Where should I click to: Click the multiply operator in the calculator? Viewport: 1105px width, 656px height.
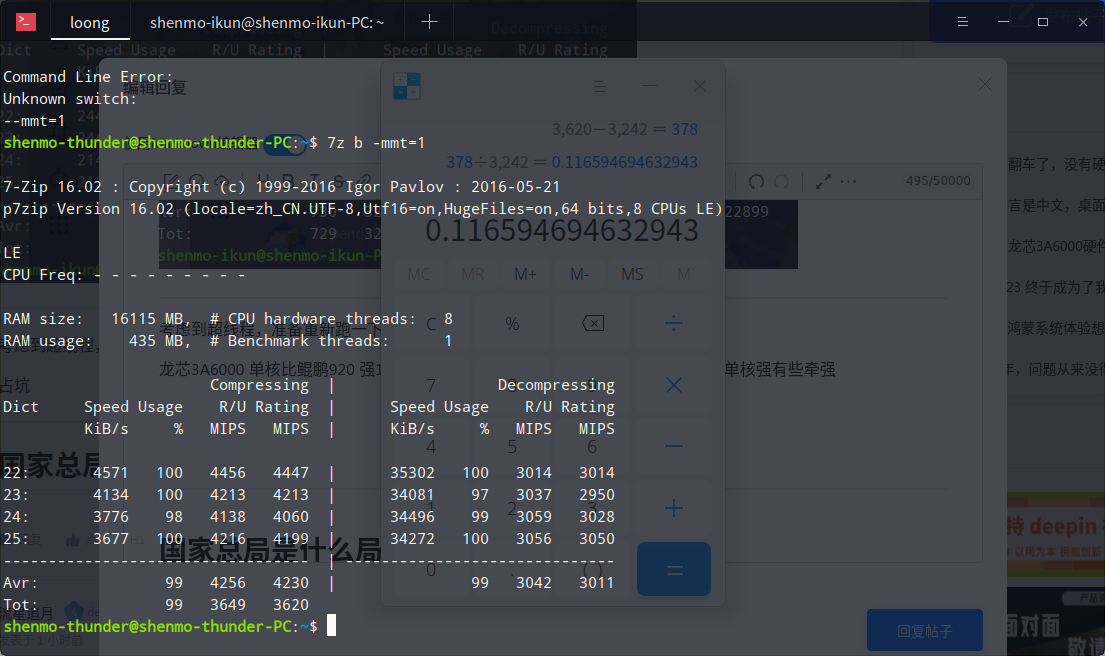pyautogui.click(x=674, y=385)
